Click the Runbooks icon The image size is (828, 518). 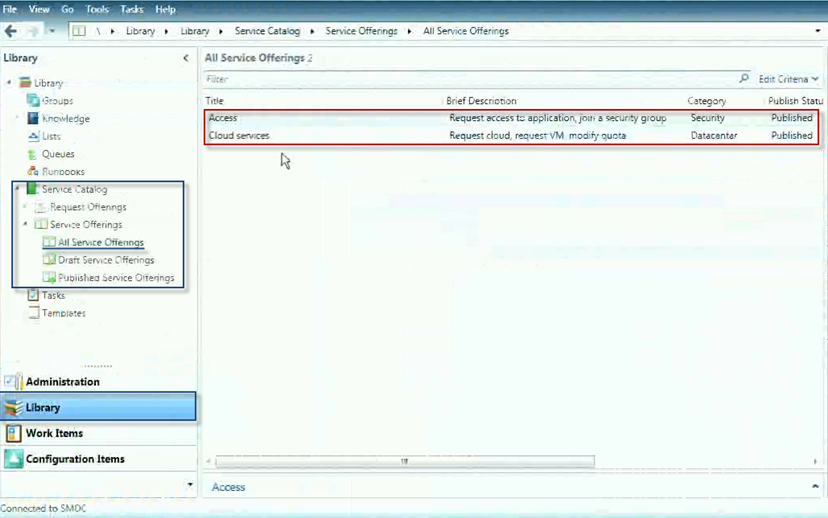33,172
